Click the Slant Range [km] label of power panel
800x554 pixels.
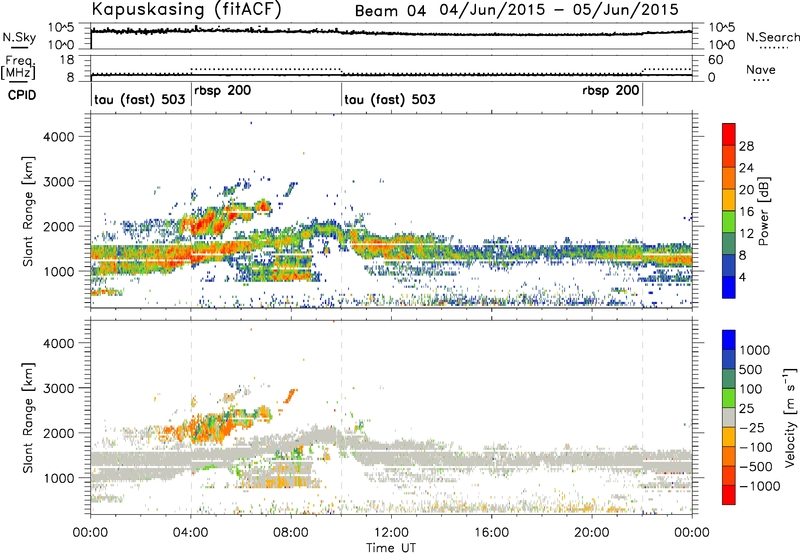click(x=28, y=211)
